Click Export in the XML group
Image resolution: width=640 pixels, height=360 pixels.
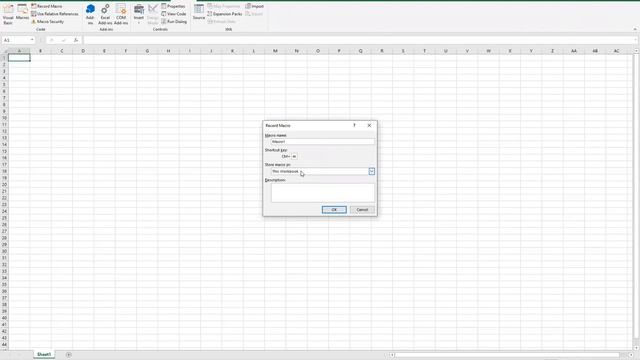pos(254,14)
